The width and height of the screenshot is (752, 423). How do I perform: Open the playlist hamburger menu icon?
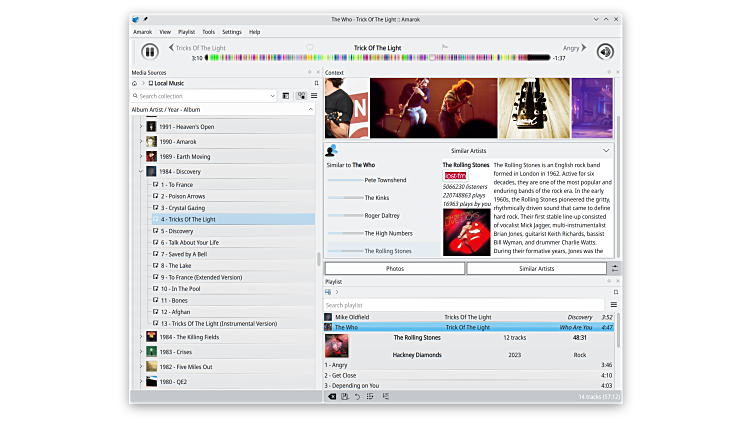click(x=613, y=305)
